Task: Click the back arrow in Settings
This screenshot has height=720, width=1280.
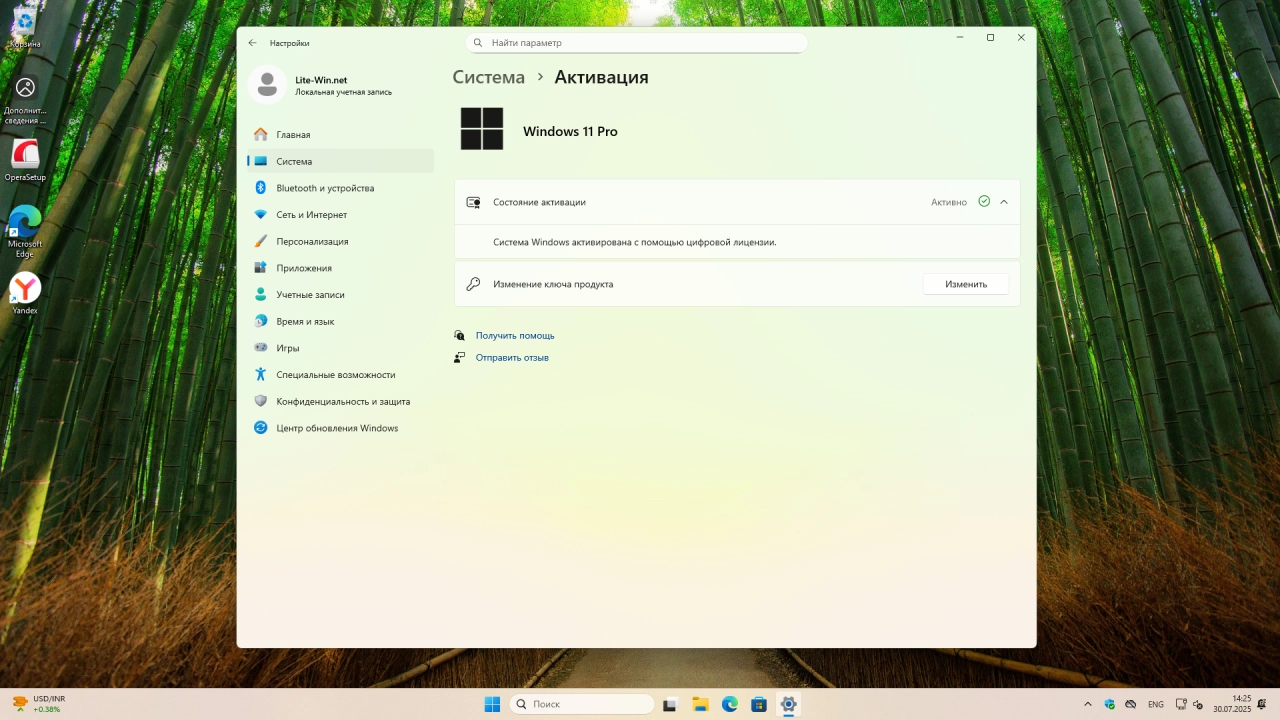Action: click(x=252, y=43)
